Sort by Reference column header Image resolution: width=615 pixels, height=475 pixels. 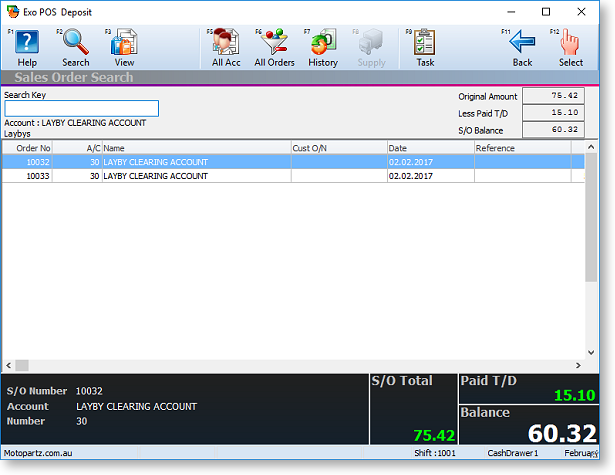click(522, 148)
